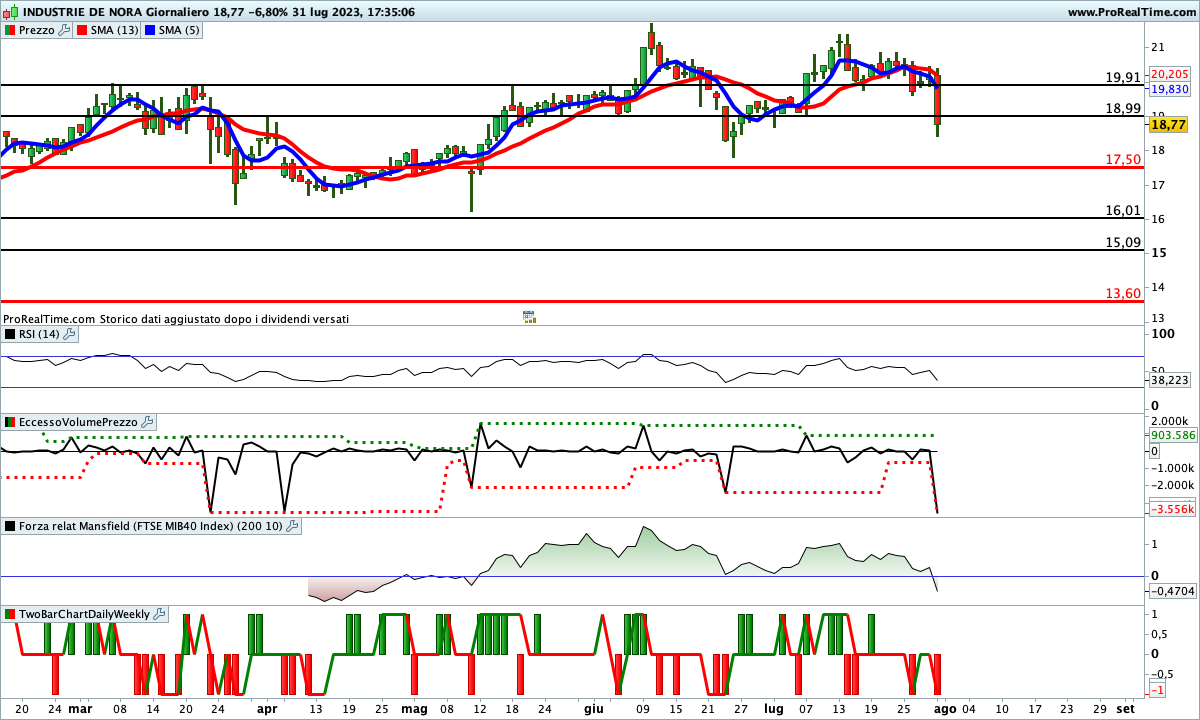The image size is (1200, 720).
Task: Click the red SMA (13) color swatch
Action: click(81, 30)
